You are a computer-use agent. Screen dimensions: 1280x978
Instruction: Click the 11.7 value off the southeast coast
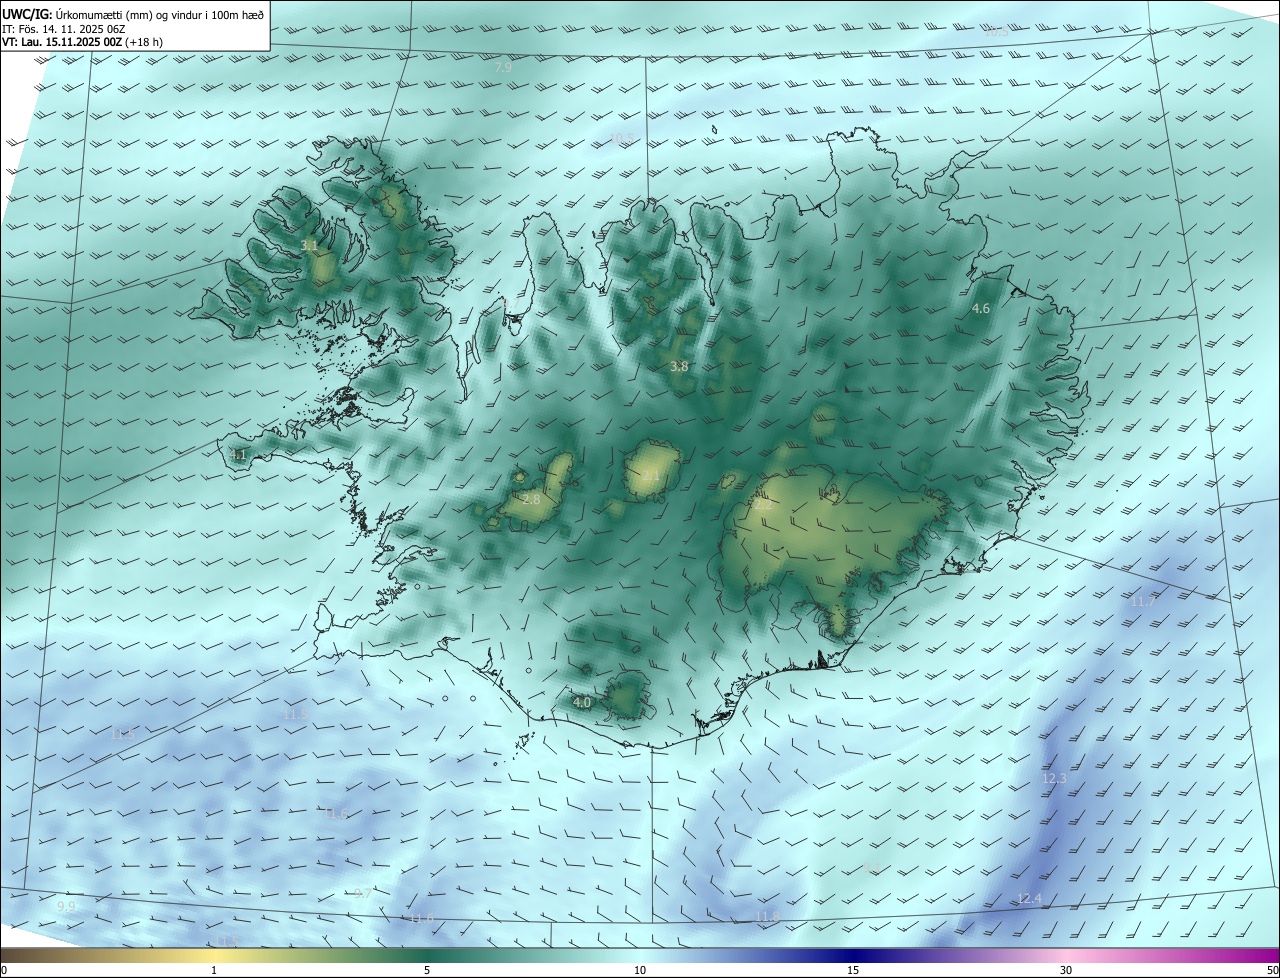pyautogui.click(x=1143, y=602)
